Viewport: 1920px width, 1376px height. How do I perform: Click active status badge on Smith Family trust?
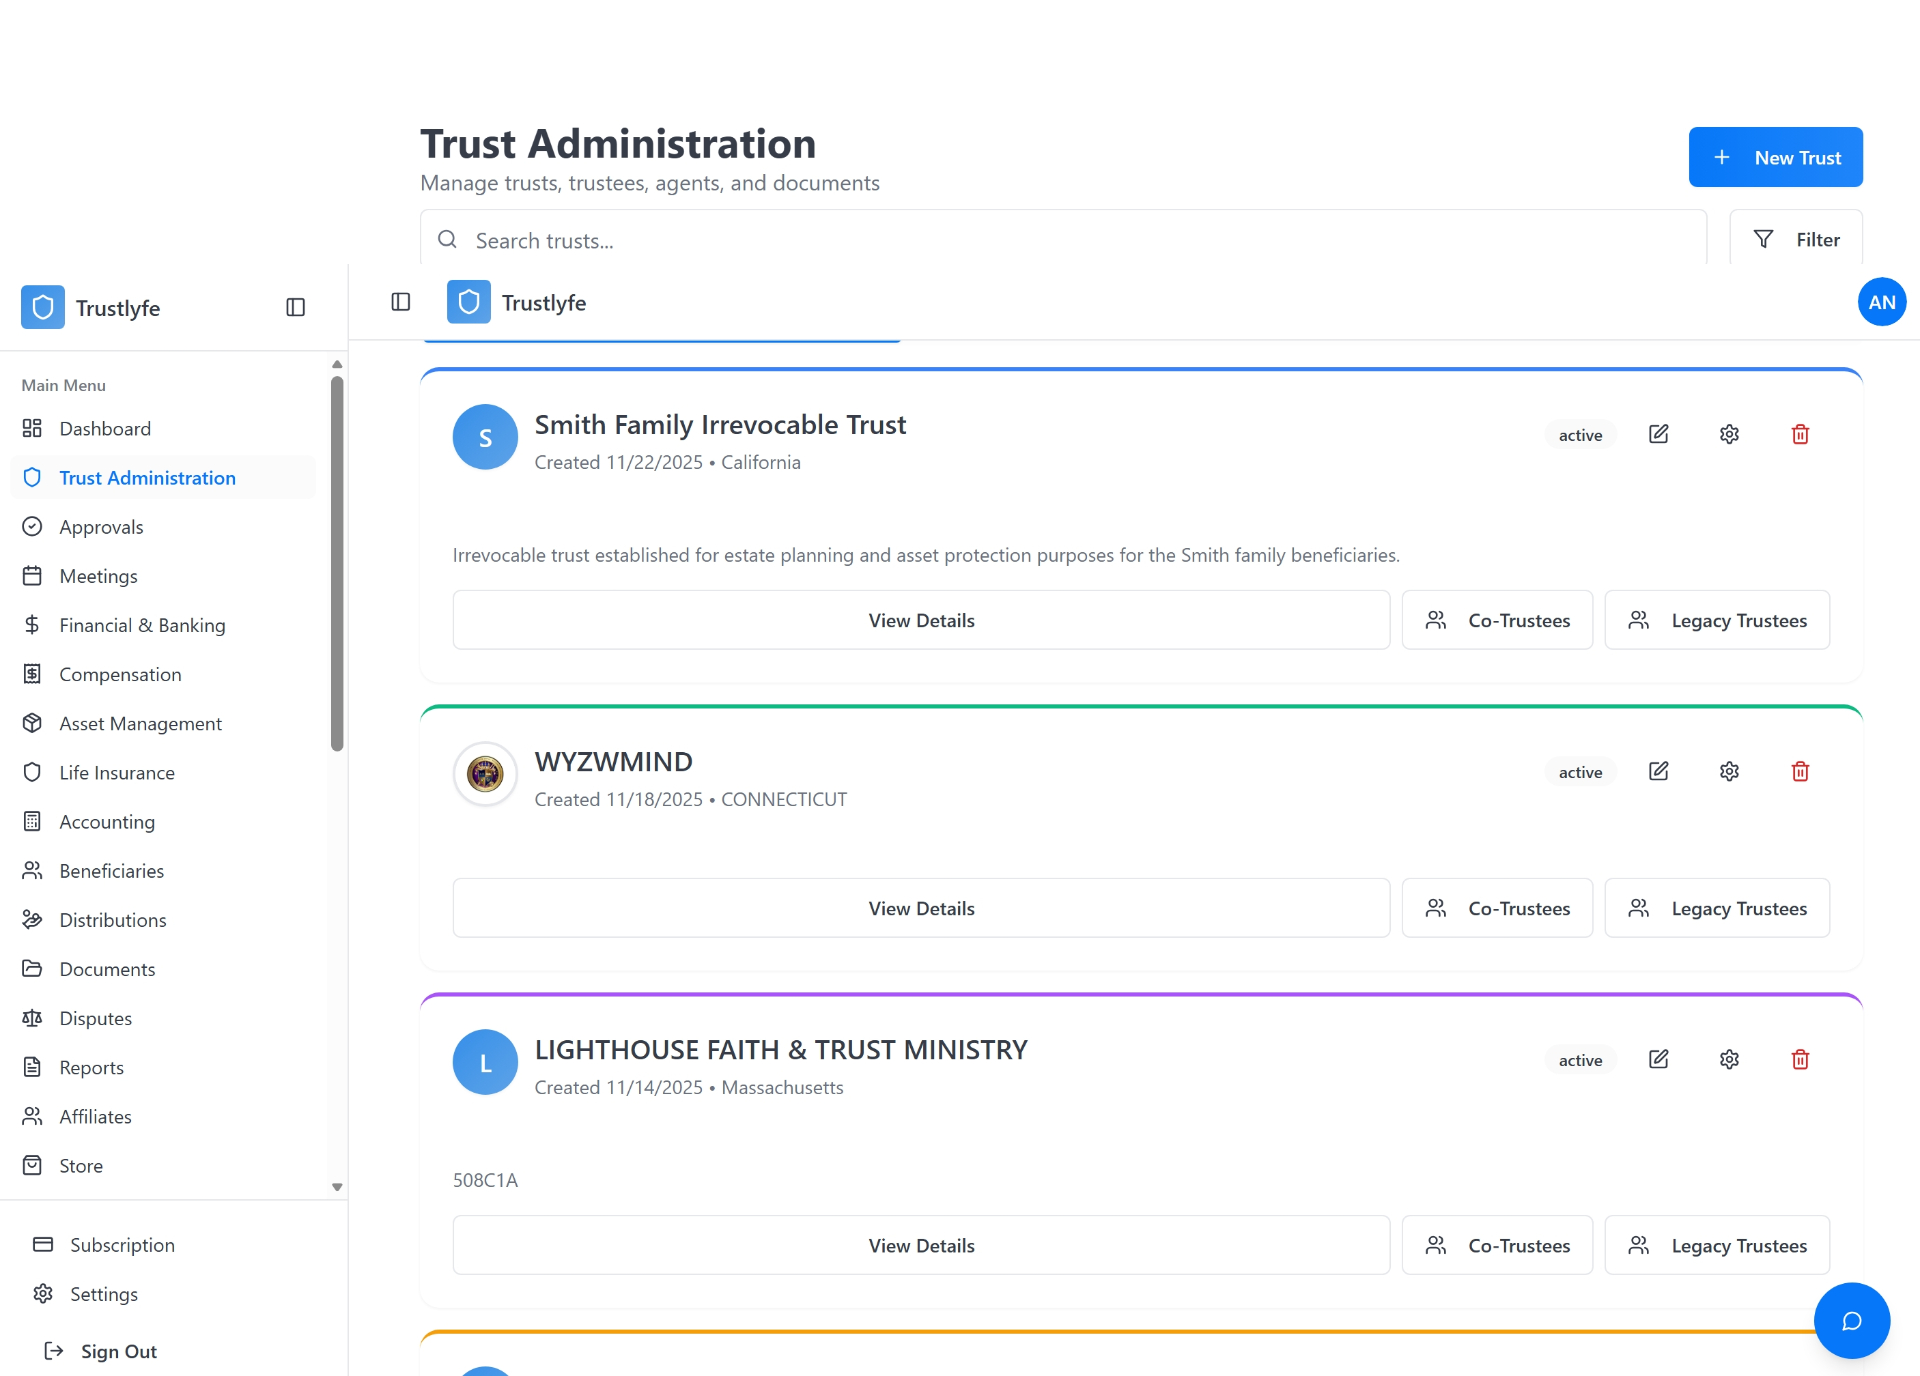pos(1580,435)
